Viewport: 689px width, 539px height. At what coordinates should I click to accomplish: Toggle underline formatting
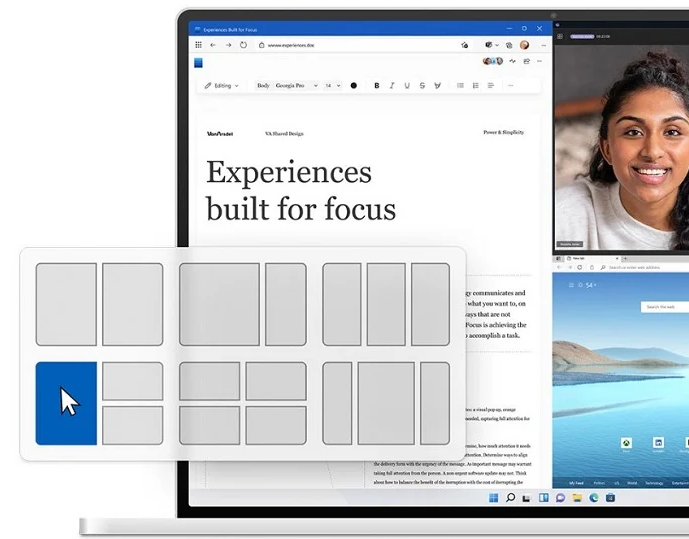407,86
